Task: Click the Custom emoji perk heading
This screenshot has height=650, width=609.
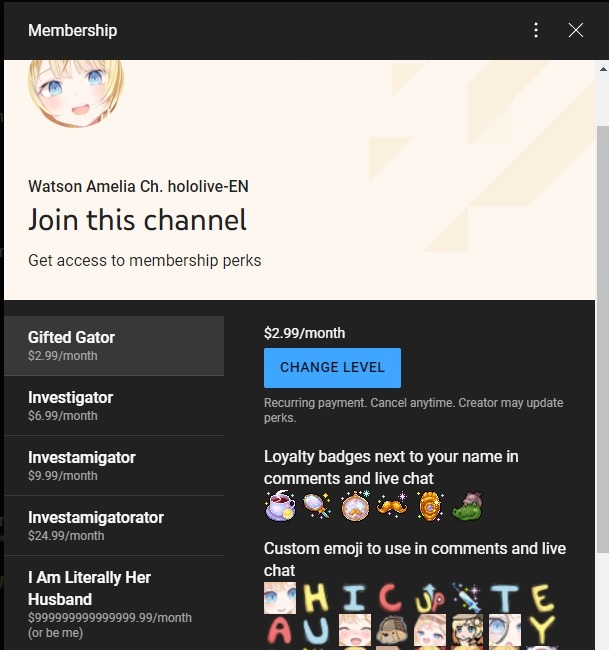Action: (x=415, y=559)
